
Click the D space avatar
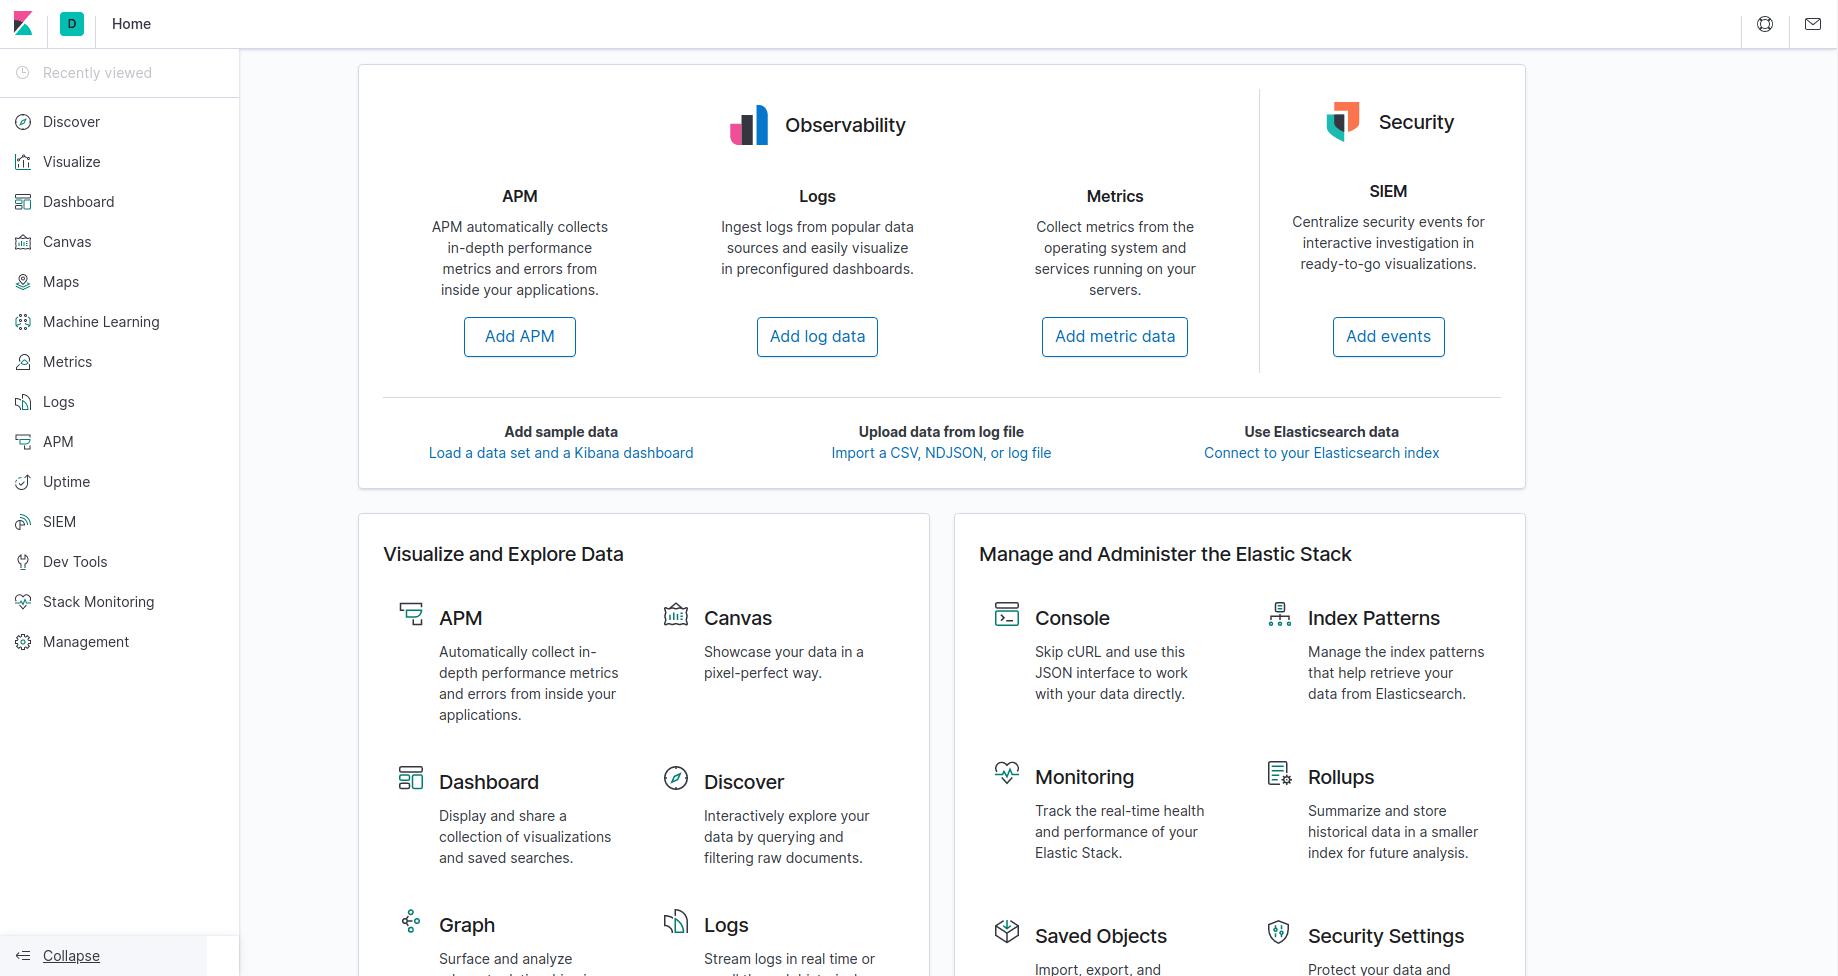coord(71,23)
